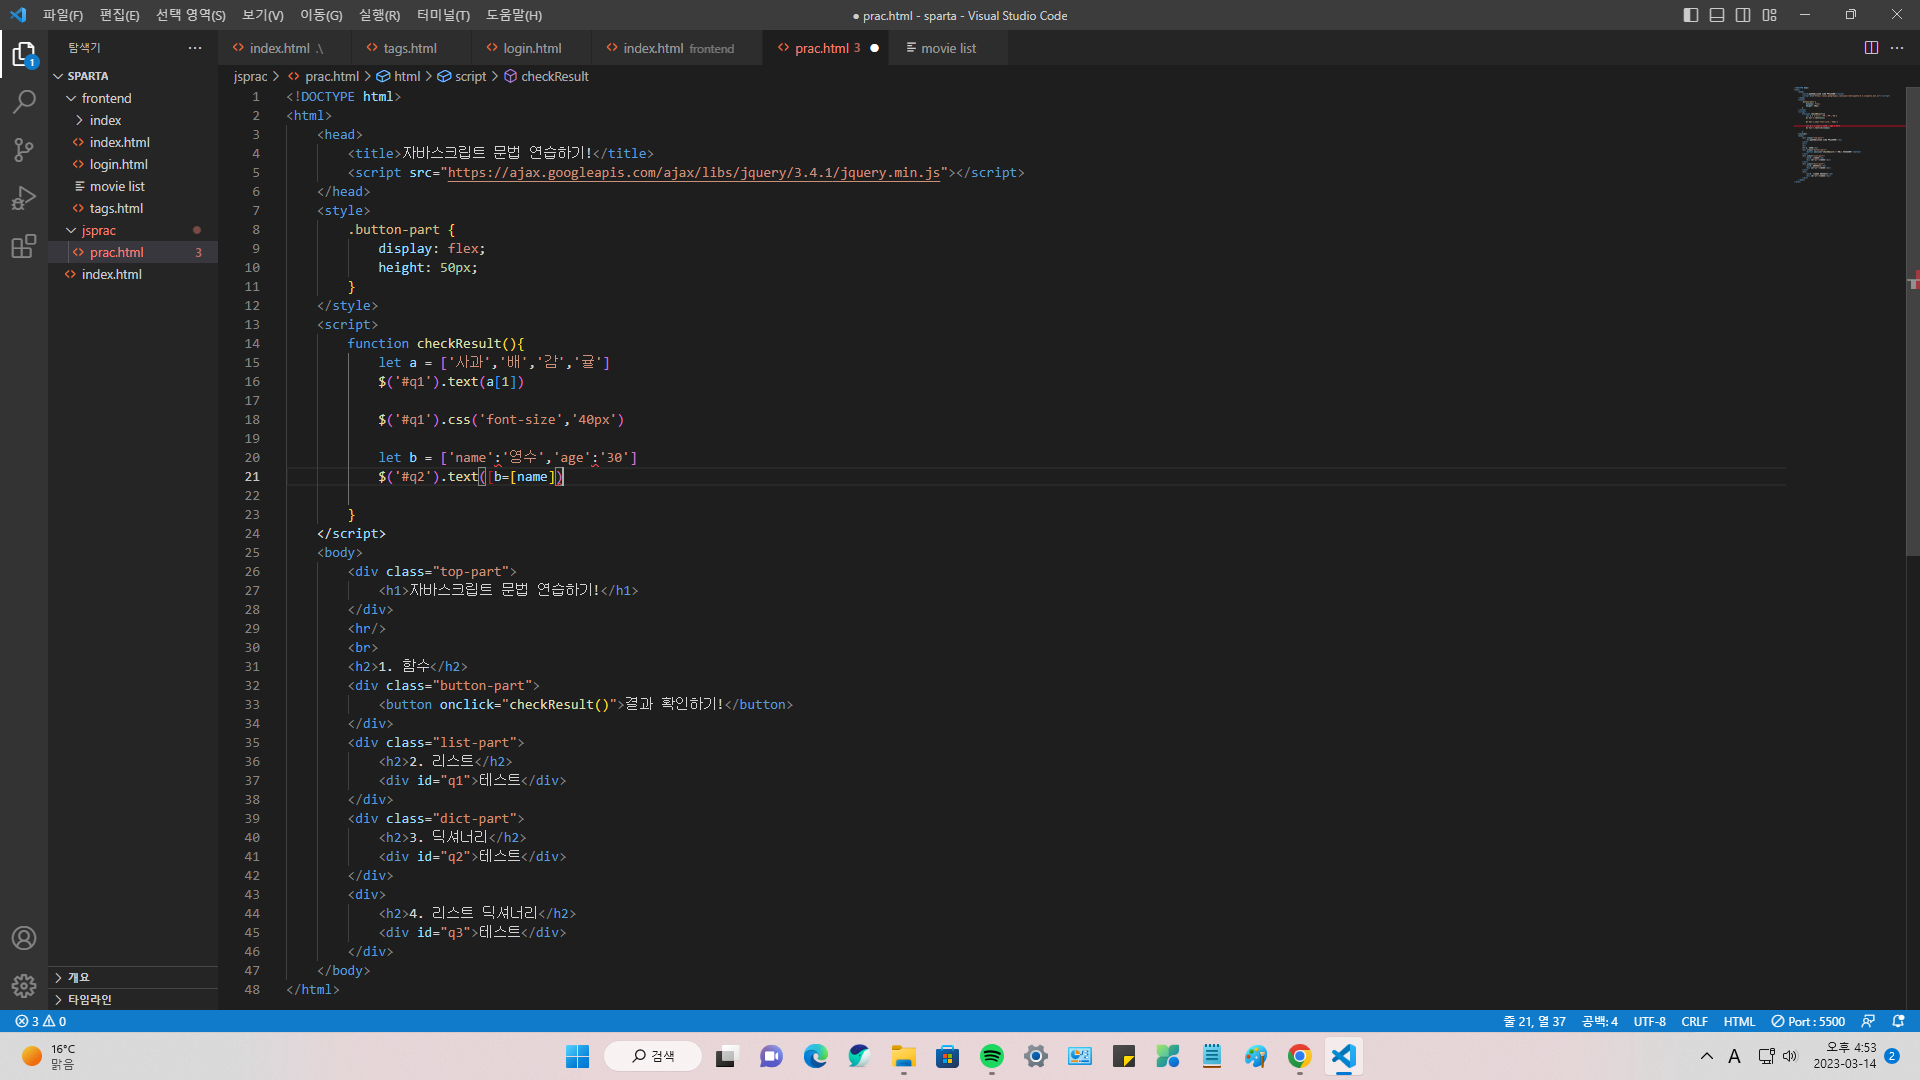The image size is (1920, 1080).
Task: Open File Explorer from the taskbar
Action: (904, 1056)
